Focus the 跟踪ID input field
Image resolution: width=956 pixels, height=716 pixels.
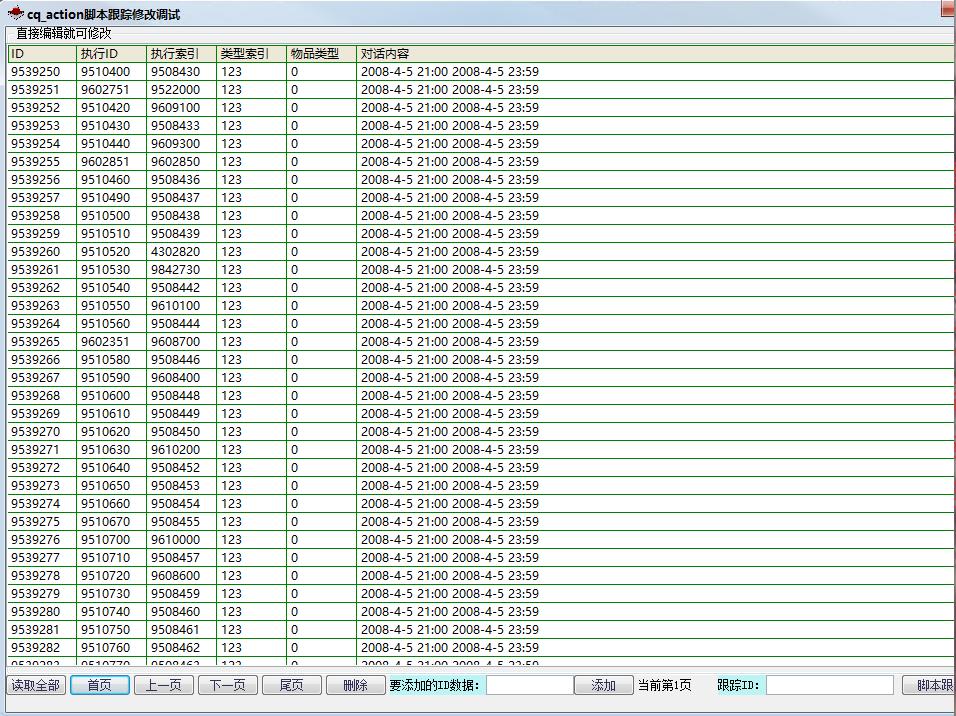(829, 685)
